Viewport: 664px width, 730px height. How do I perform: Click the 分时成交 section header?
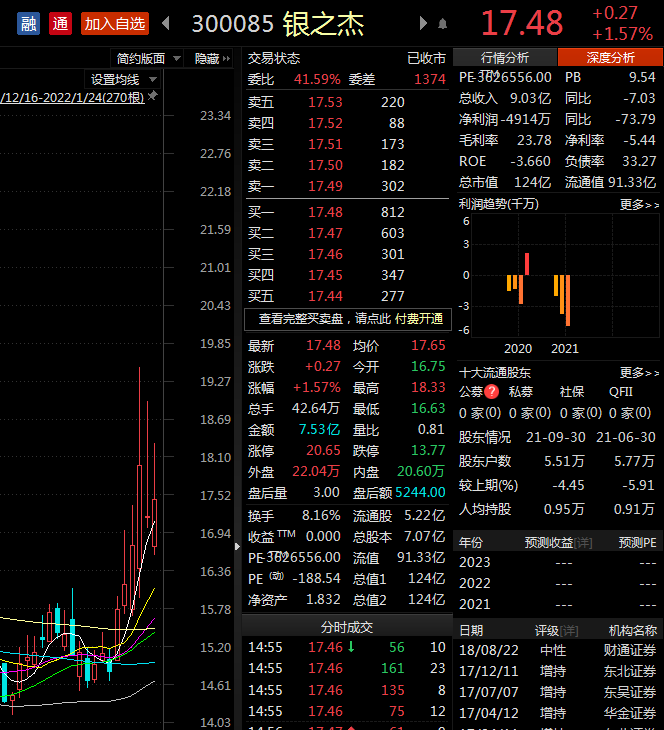(347, 627)
